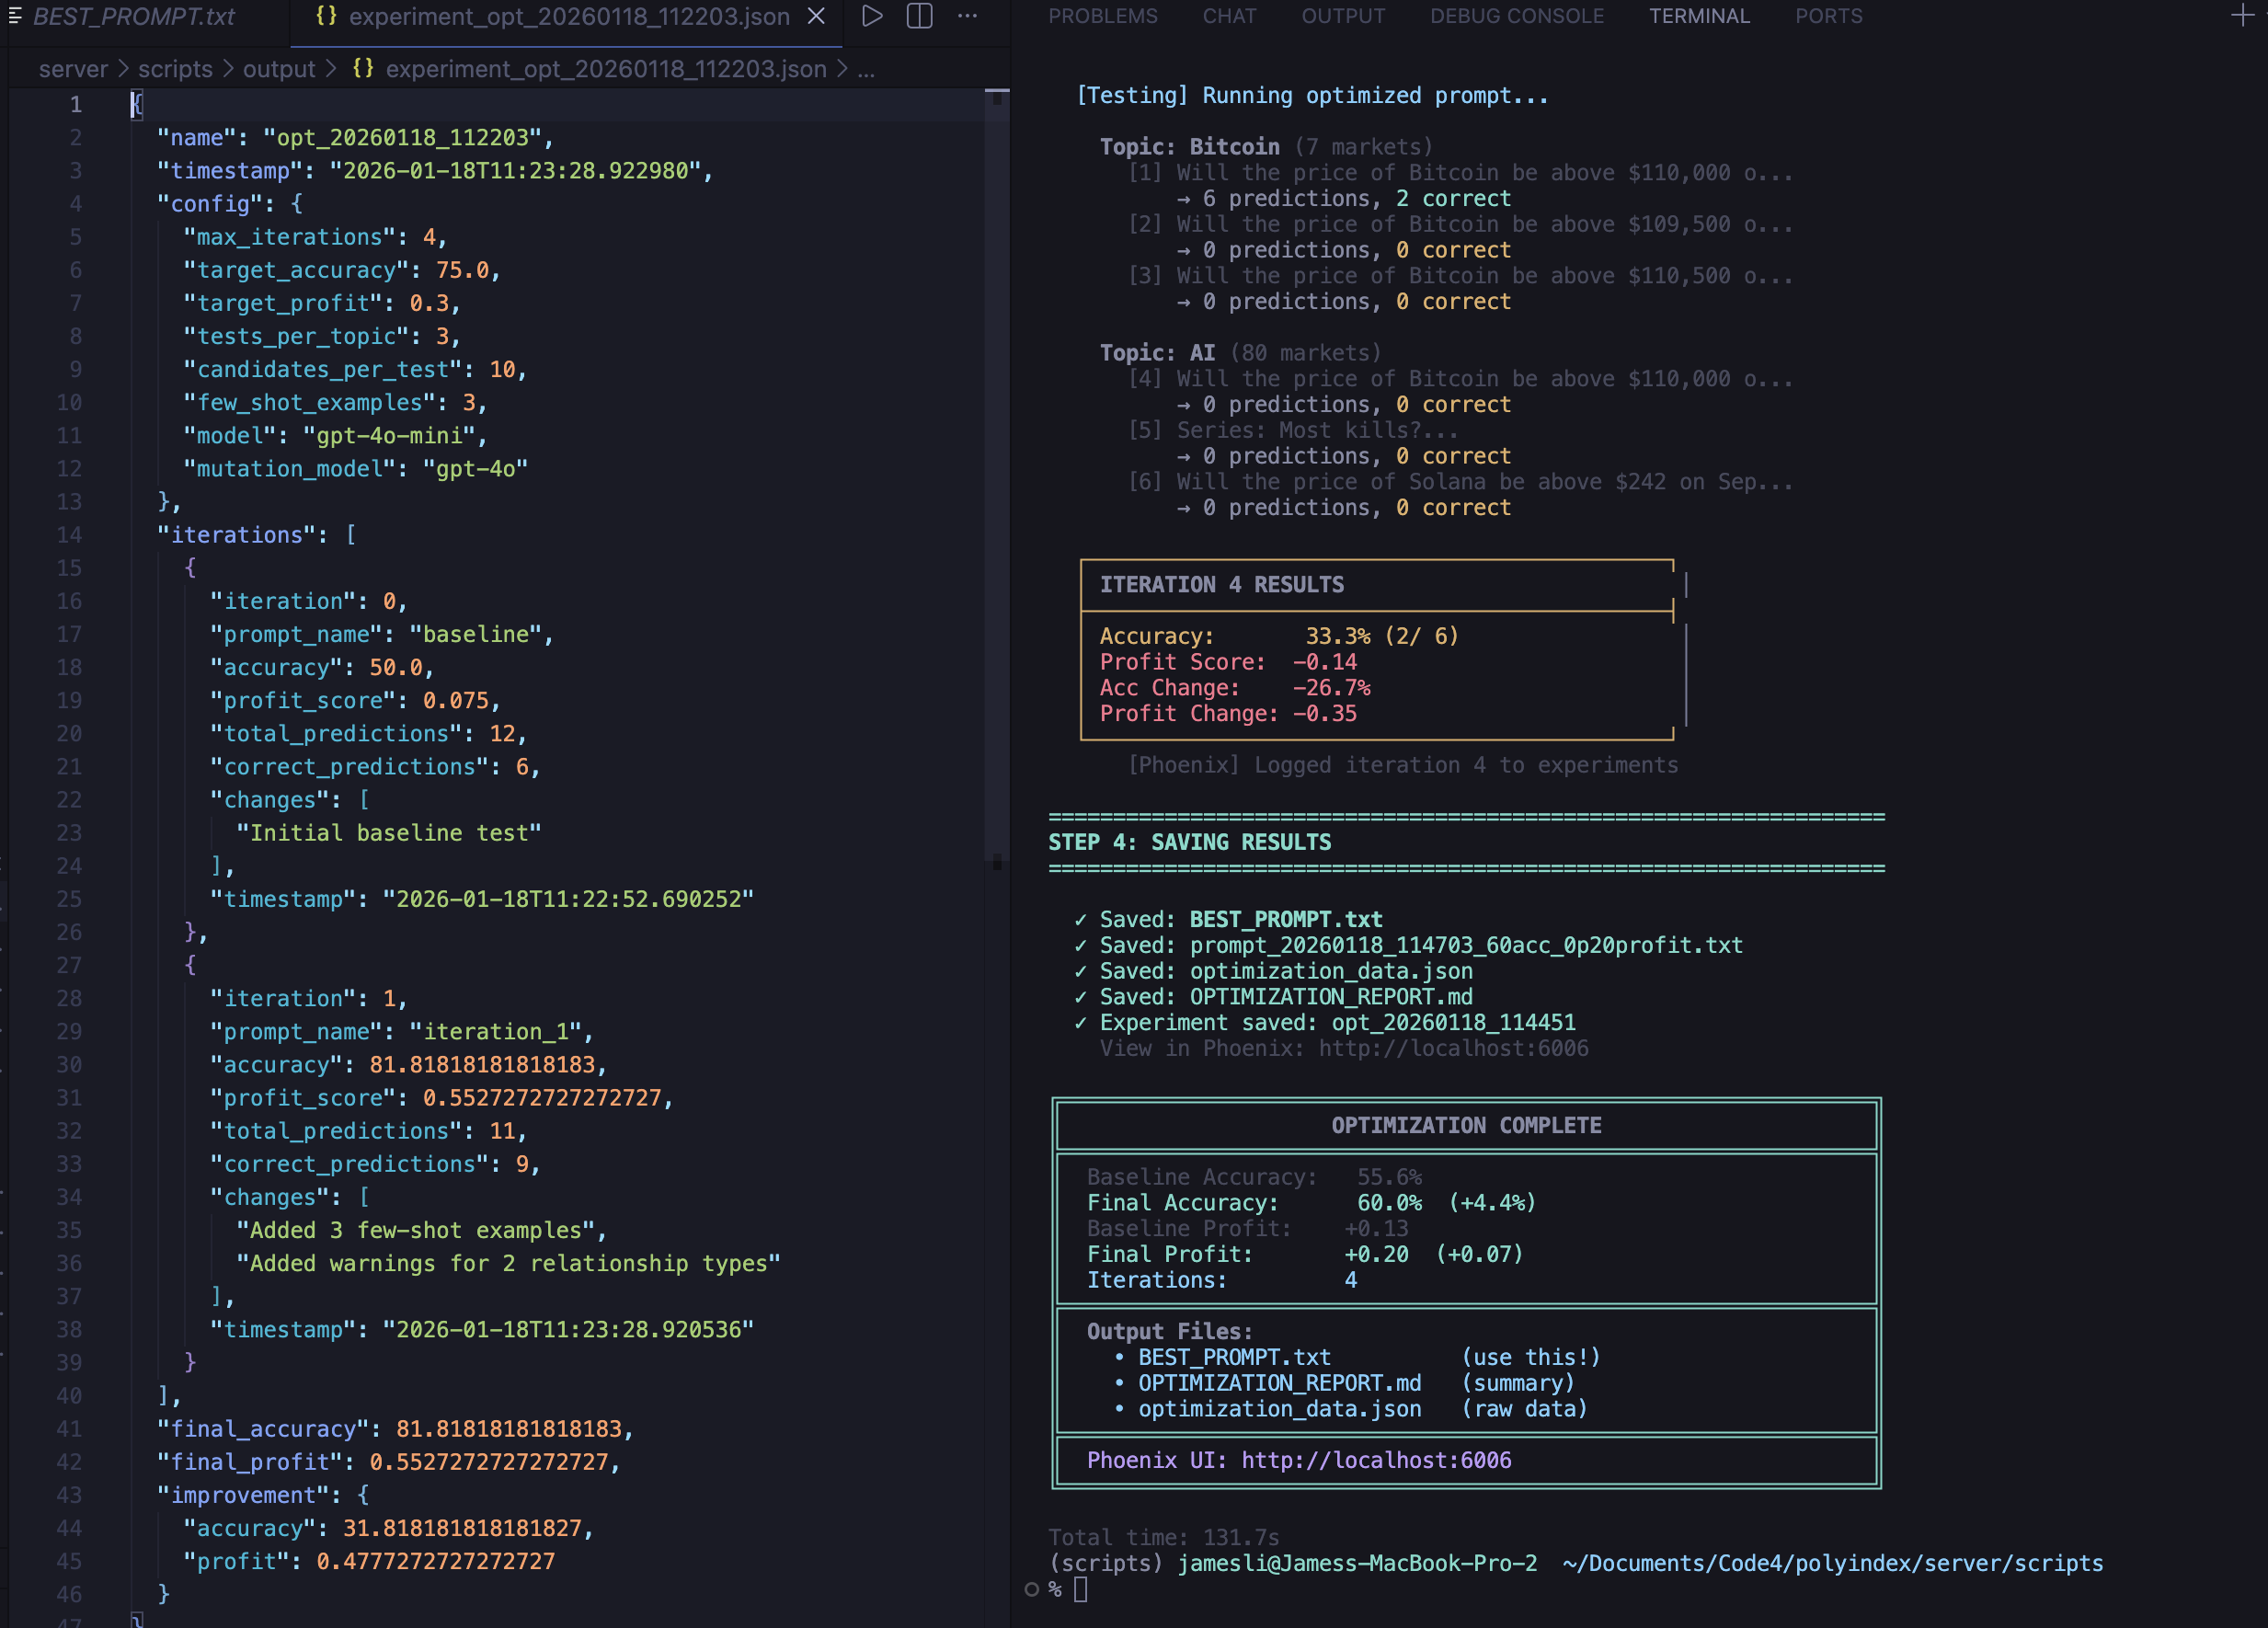Split the editor to the right
The image size is (2268, 1628).
pyautogui.click(x=919, y=16)
